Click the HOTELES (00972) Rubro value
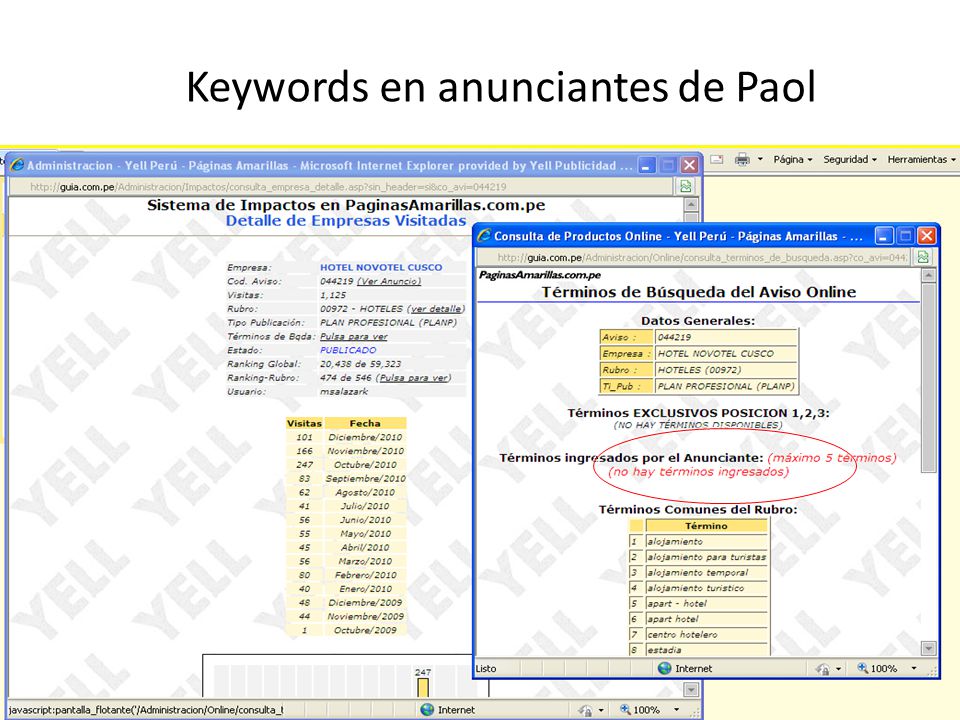960x720 pixels. click(x=727, y=370)
